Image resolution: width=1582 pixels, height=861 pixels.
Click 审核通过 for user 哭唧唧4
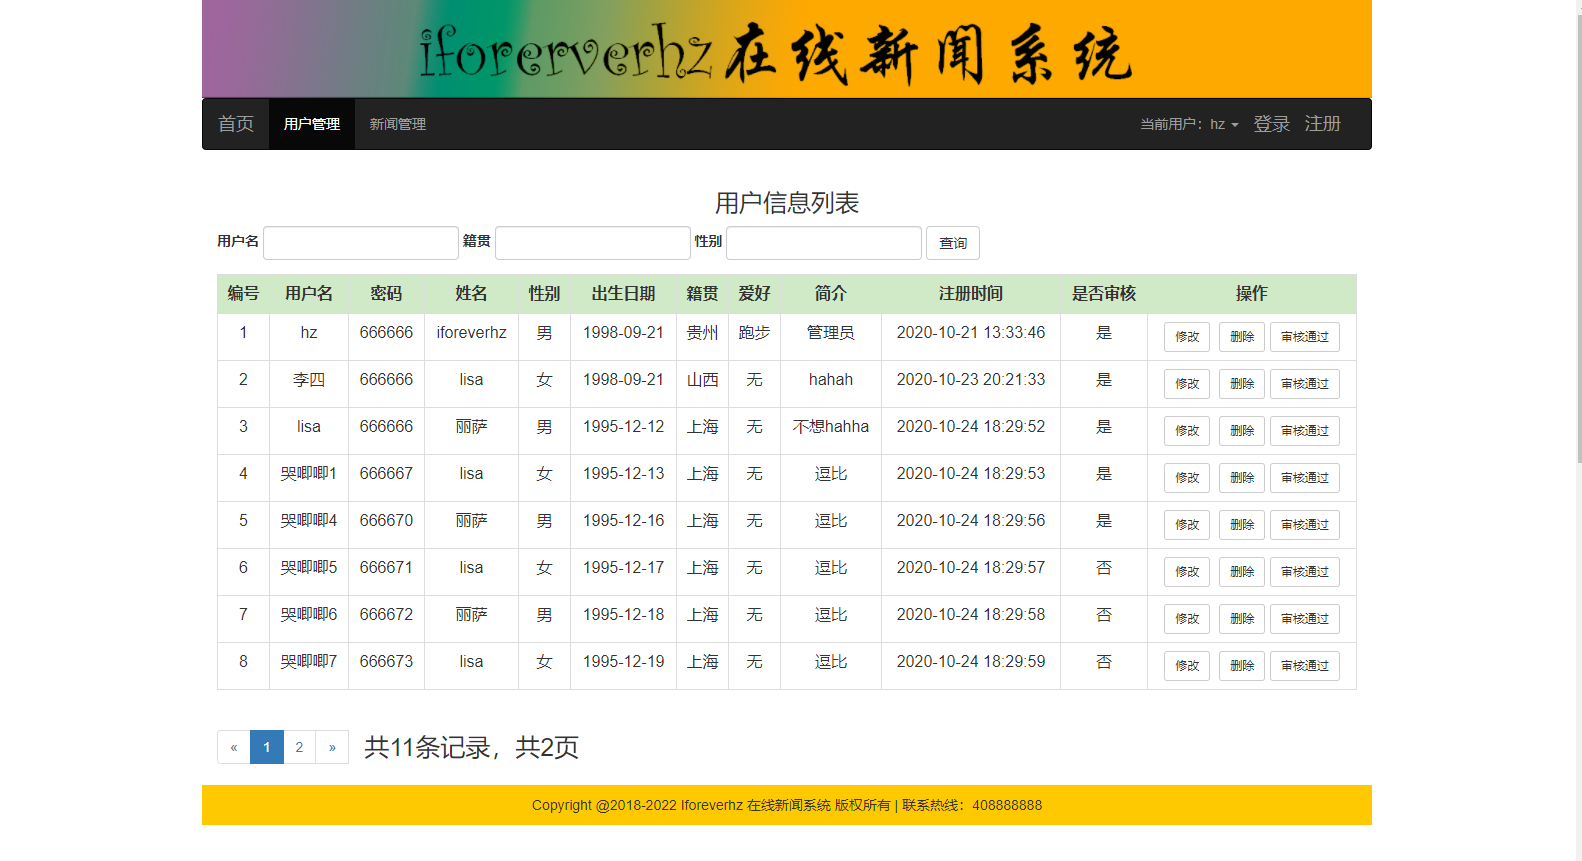[1305, 525]
